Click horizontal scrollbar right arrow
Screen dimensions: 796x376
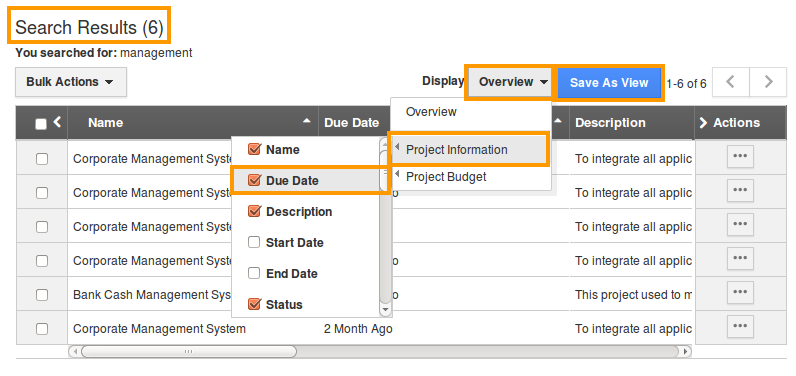tap(685, 351)
